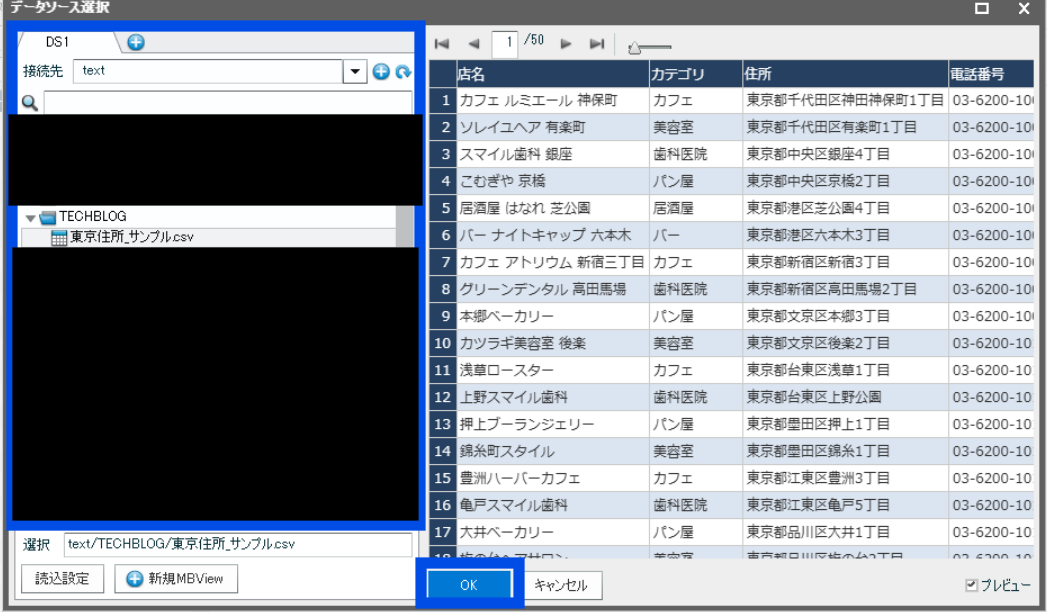Click the page number input field
Viewport: 1047px width, 612px height.
click(x=506, y=43)
